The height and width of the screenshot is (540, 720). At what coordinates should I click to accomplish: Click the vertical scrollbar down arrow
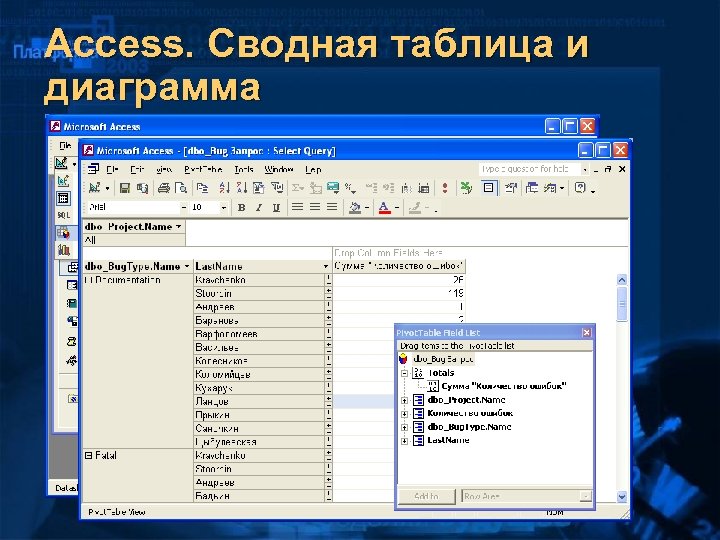(622, 496)
